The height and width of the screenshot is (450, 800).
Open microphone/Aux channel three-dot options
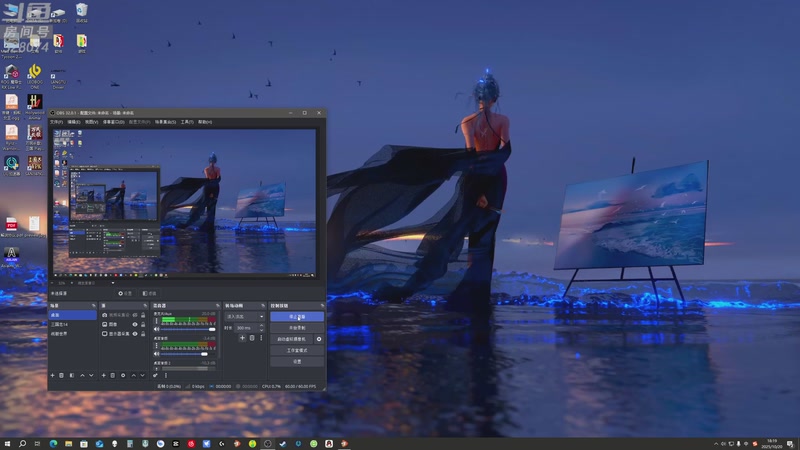157,321
